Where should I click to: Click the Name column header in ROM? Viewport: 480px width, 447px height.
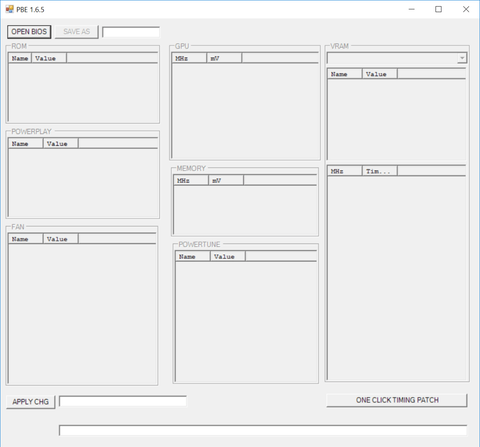pyautogui.click(x=20, y=58)
